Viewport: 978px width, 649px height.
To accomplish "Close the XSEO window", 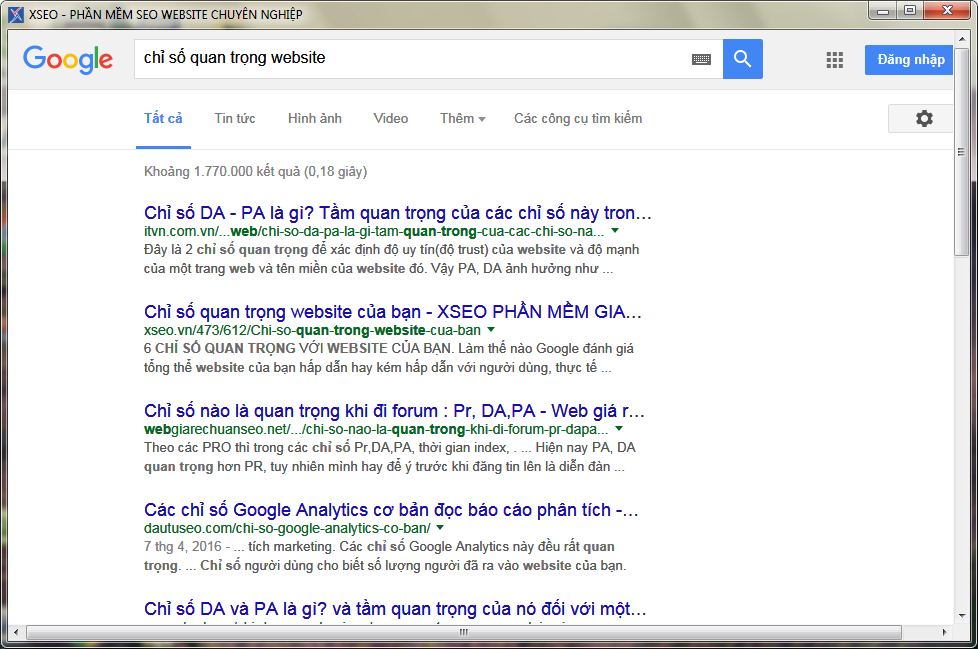I will 947,11.
